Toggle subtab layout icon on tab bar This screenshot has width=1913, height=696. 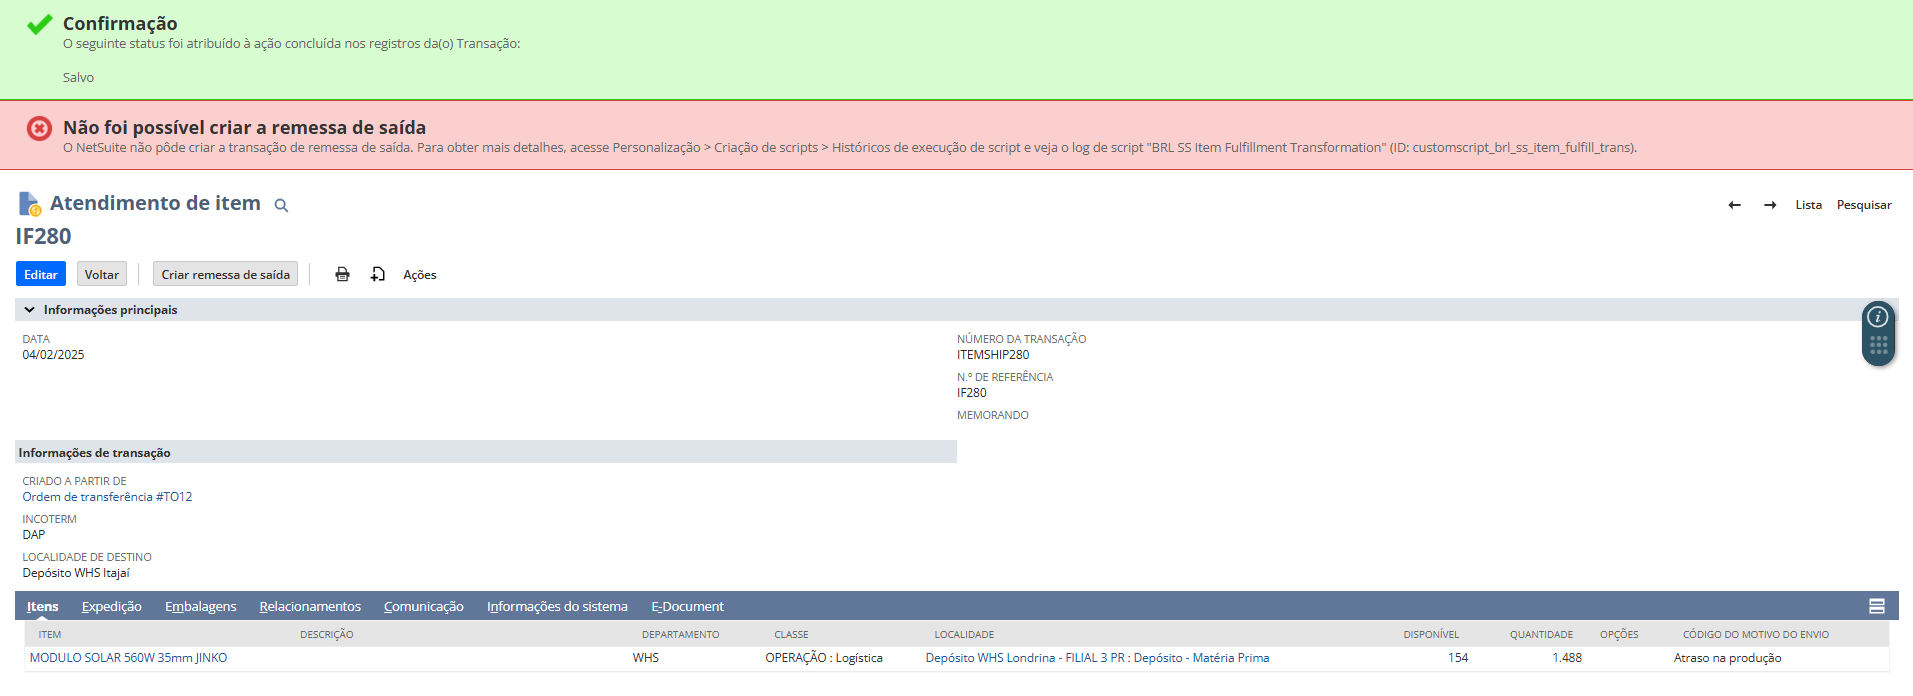click(x=1876, y=606)
